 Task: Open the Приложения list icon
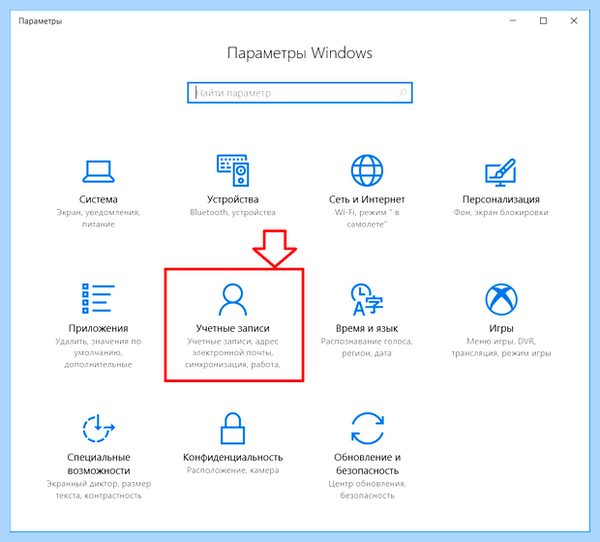[x=98, y=299]
